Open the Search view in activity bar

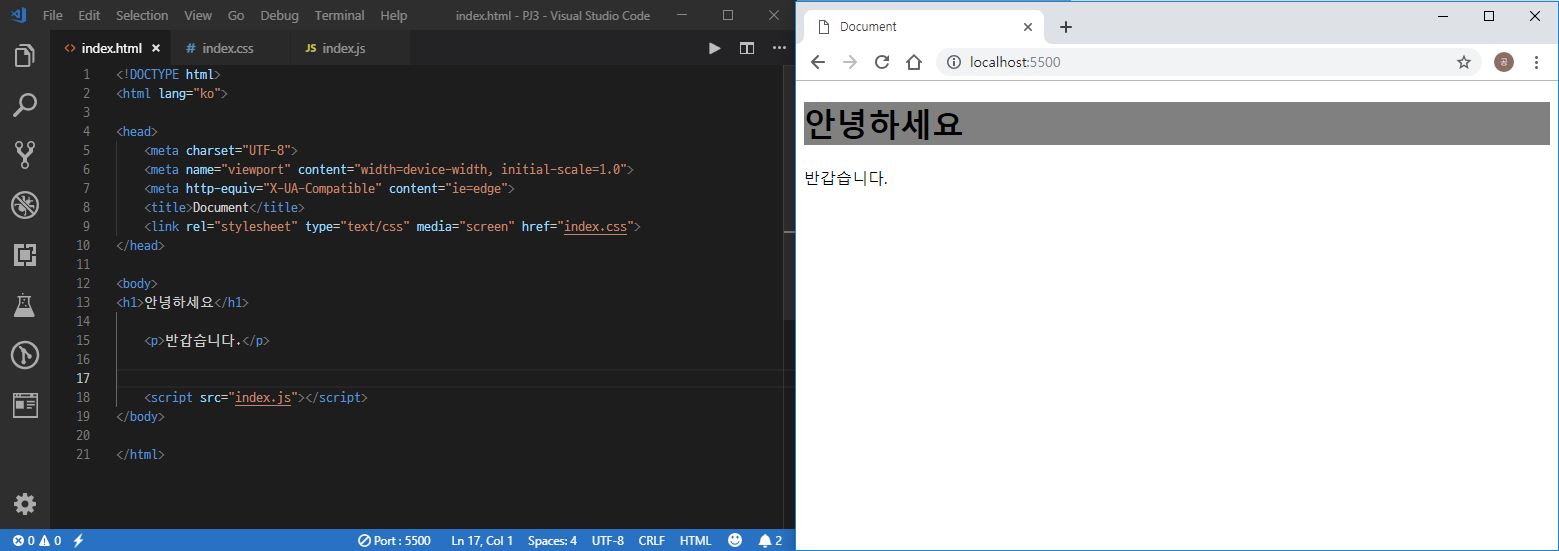25,105
